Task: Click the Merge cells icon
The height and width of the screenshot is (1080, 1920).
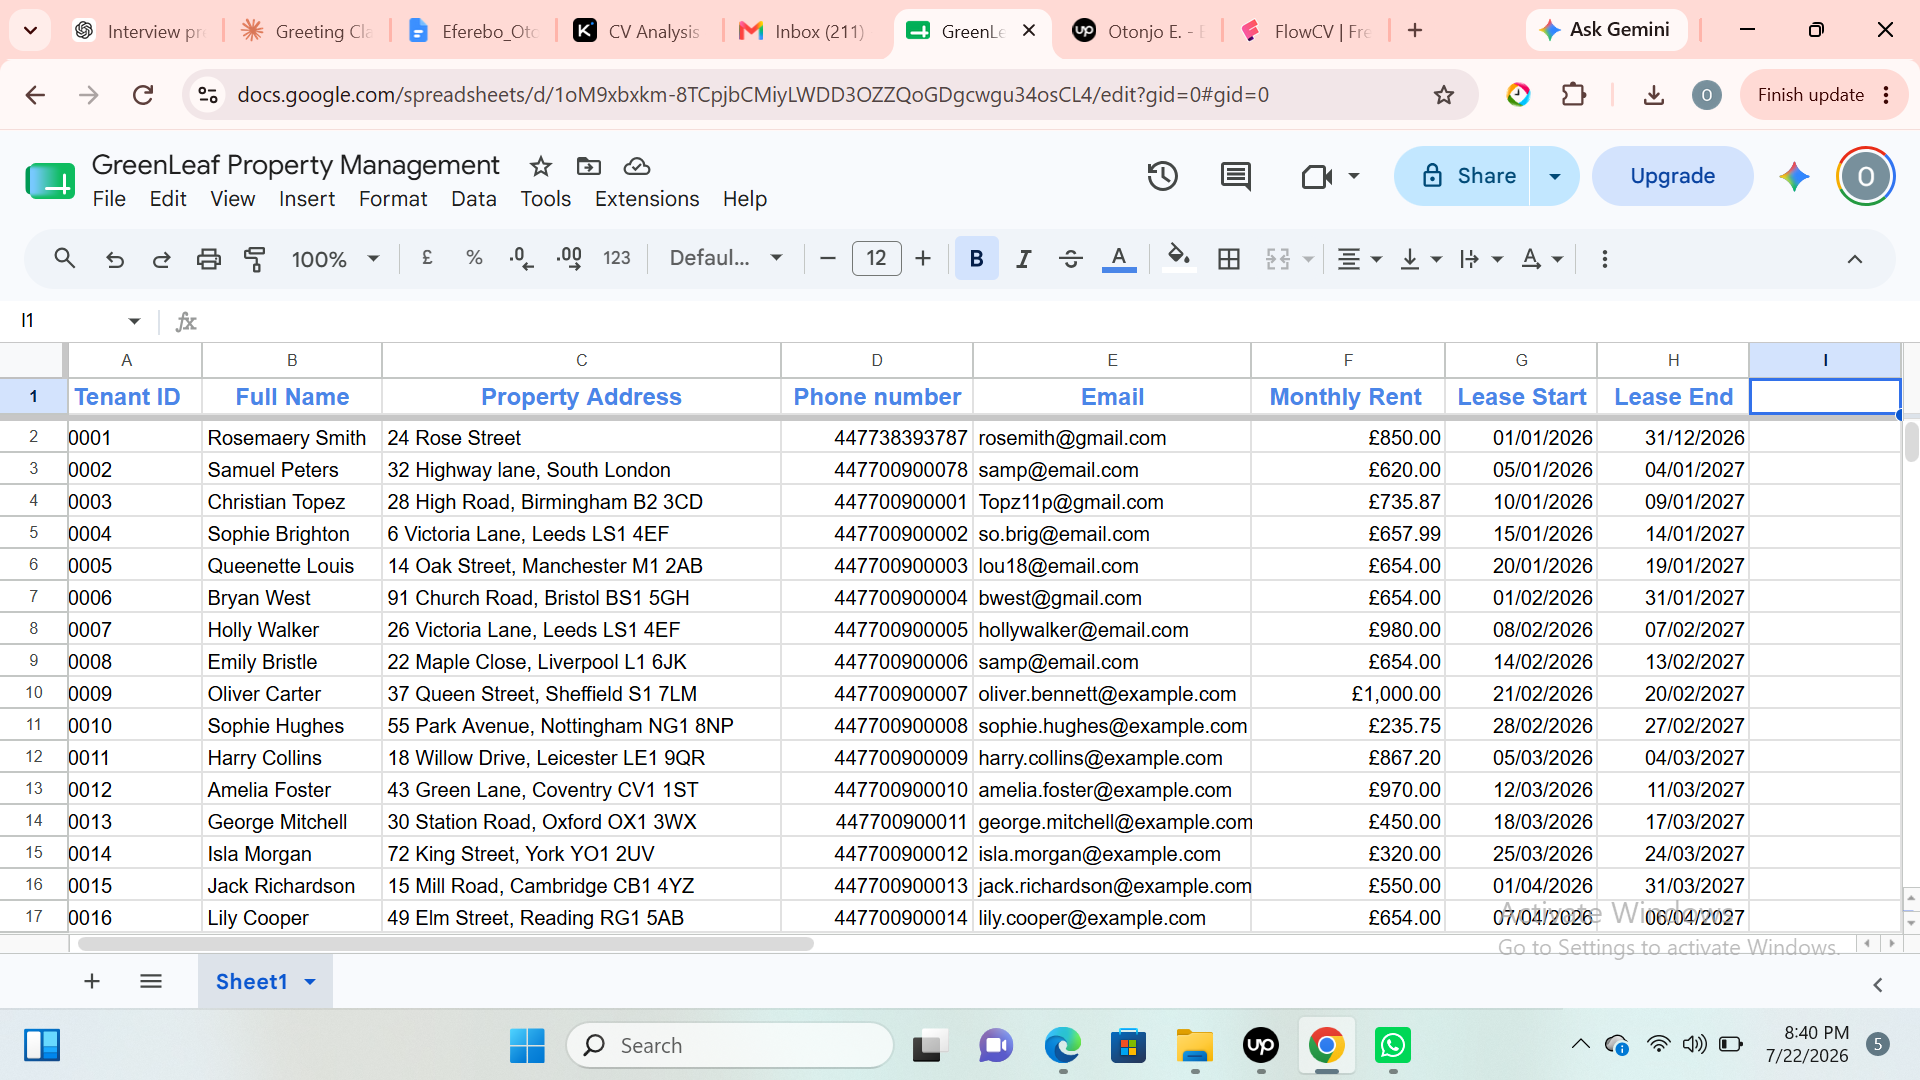Action: (1278, 259)
